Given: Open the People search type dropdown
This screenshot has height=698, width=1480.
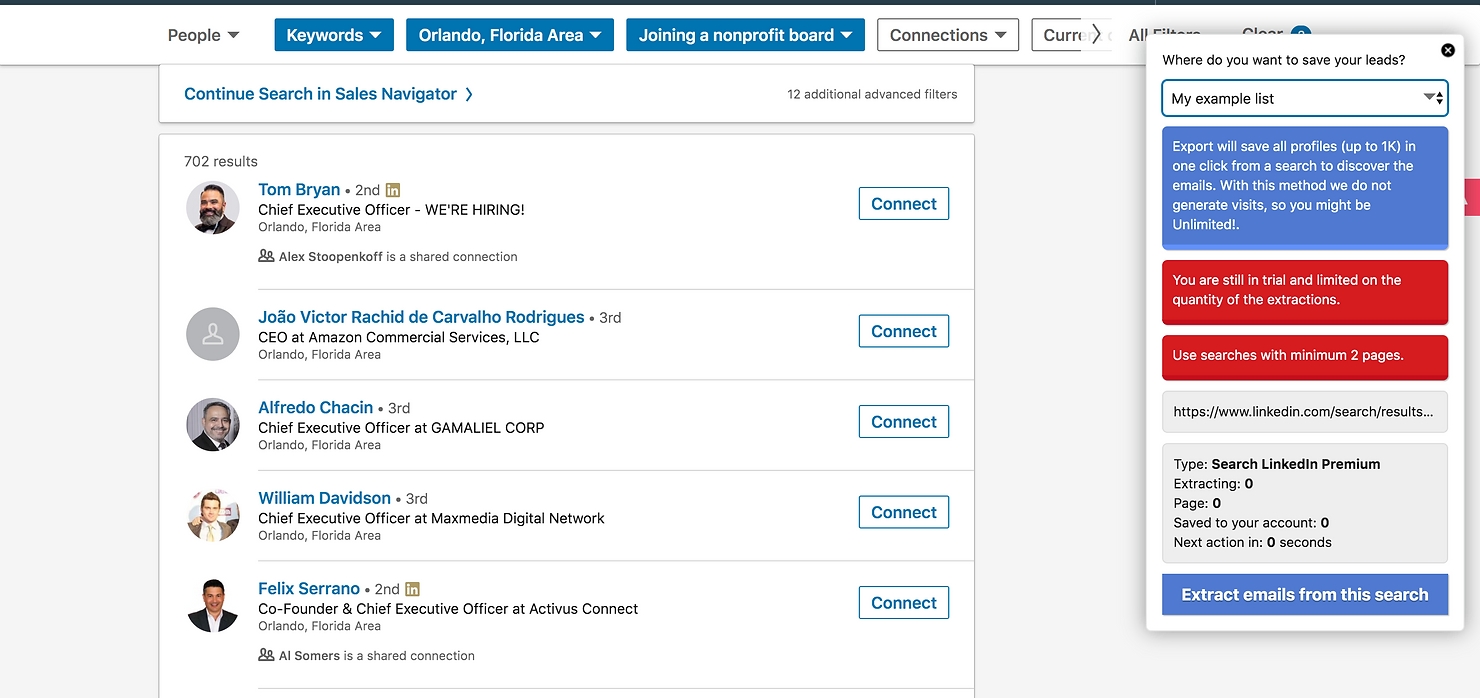Looking at the screenshot, I should tap(203, 35).
